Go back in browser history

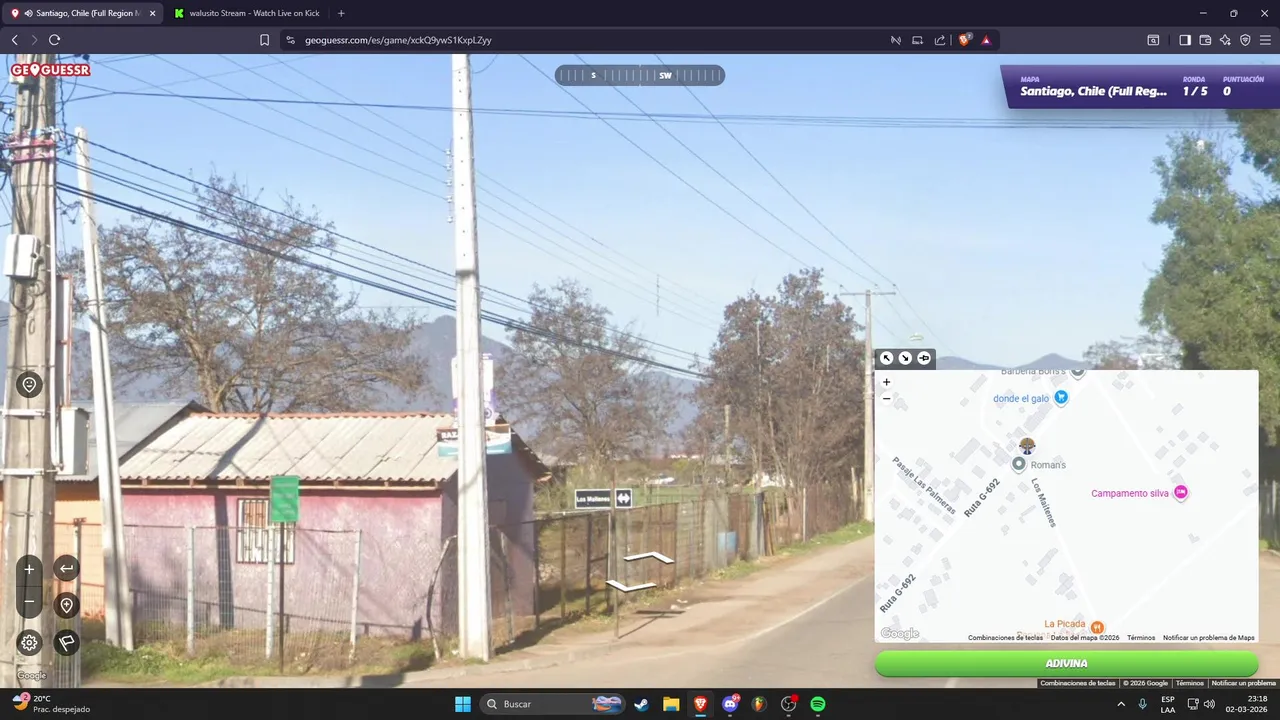(14, 40)
